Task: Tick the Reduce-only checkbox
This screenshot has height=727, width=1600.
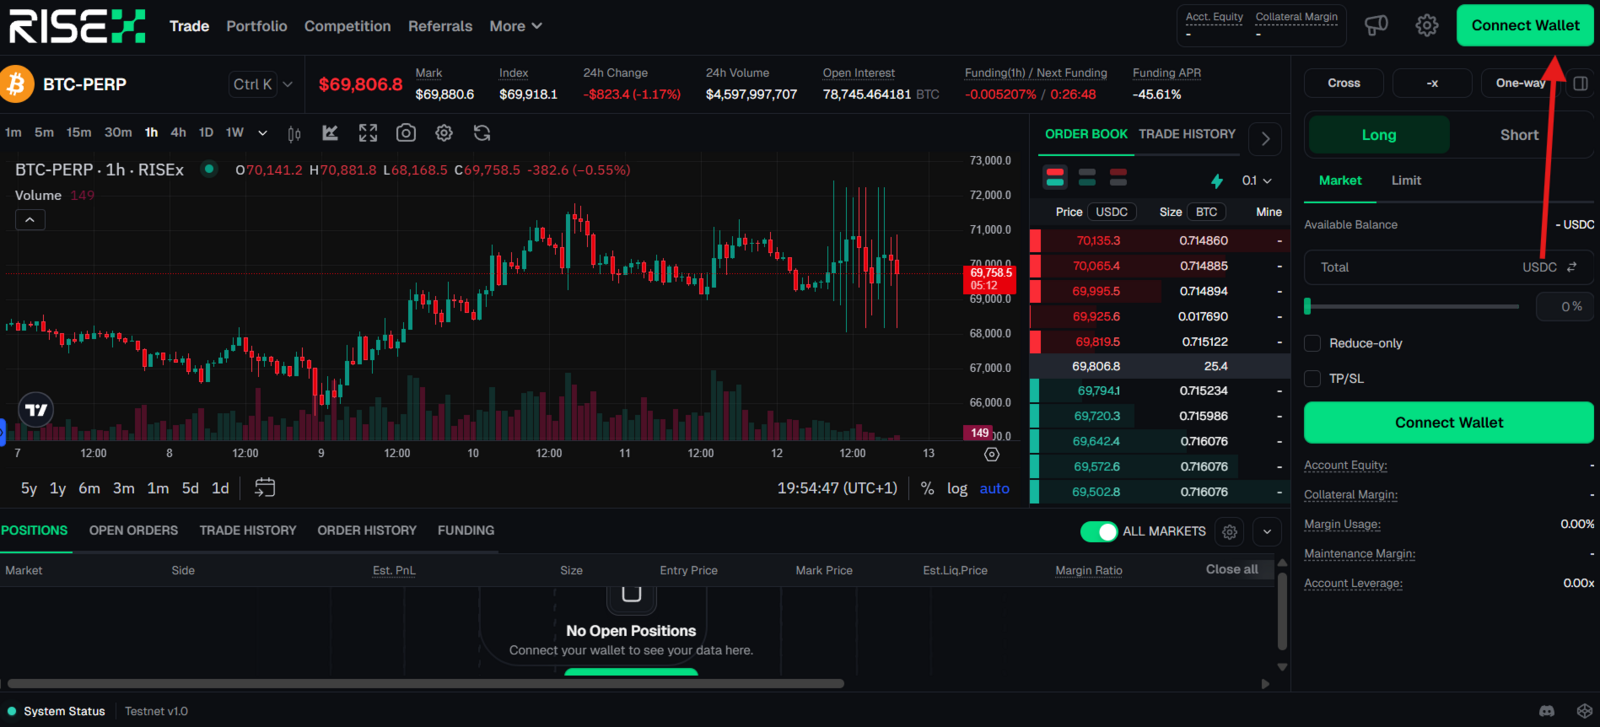Action: [x=1313, y=343]
